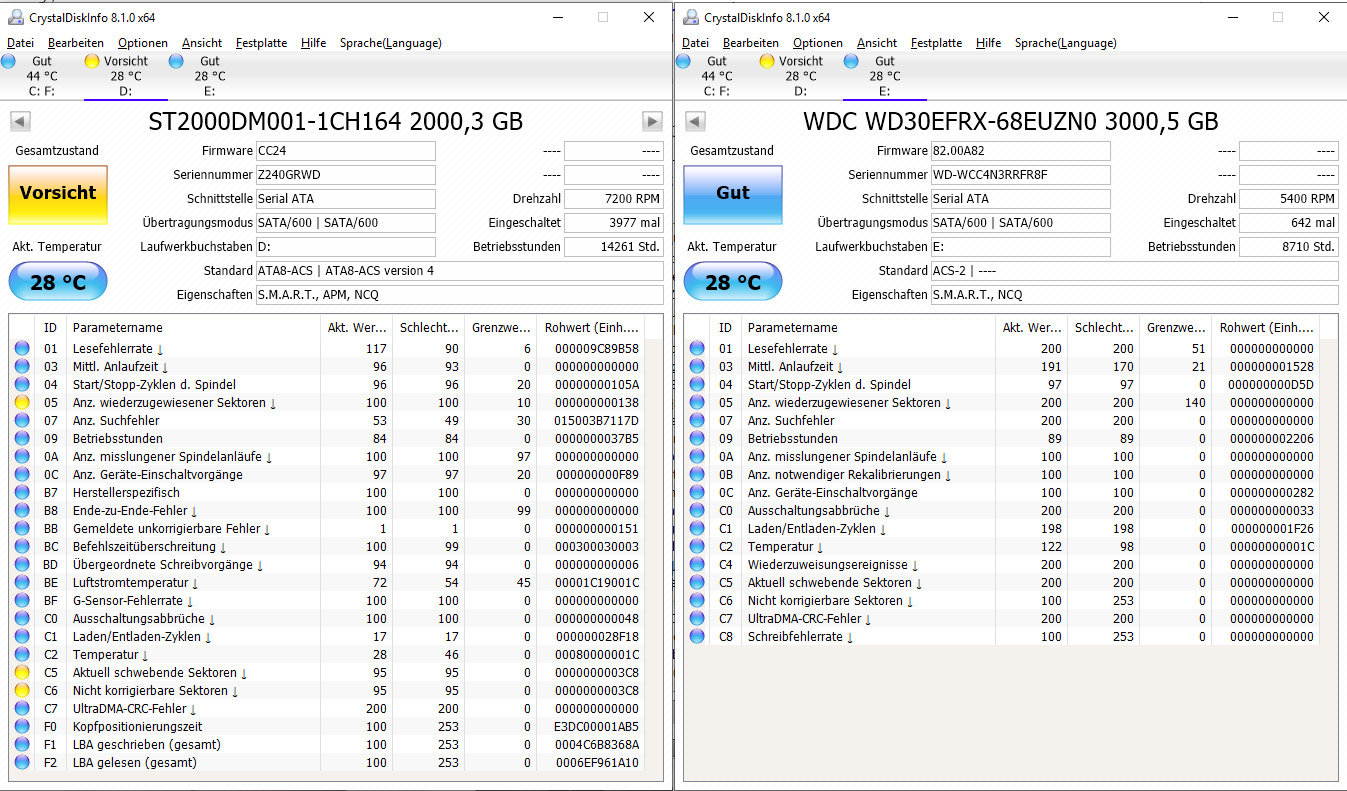The image size is (1347, 791).
Task: Click ID column header in left window
Action: pos(50,328)
